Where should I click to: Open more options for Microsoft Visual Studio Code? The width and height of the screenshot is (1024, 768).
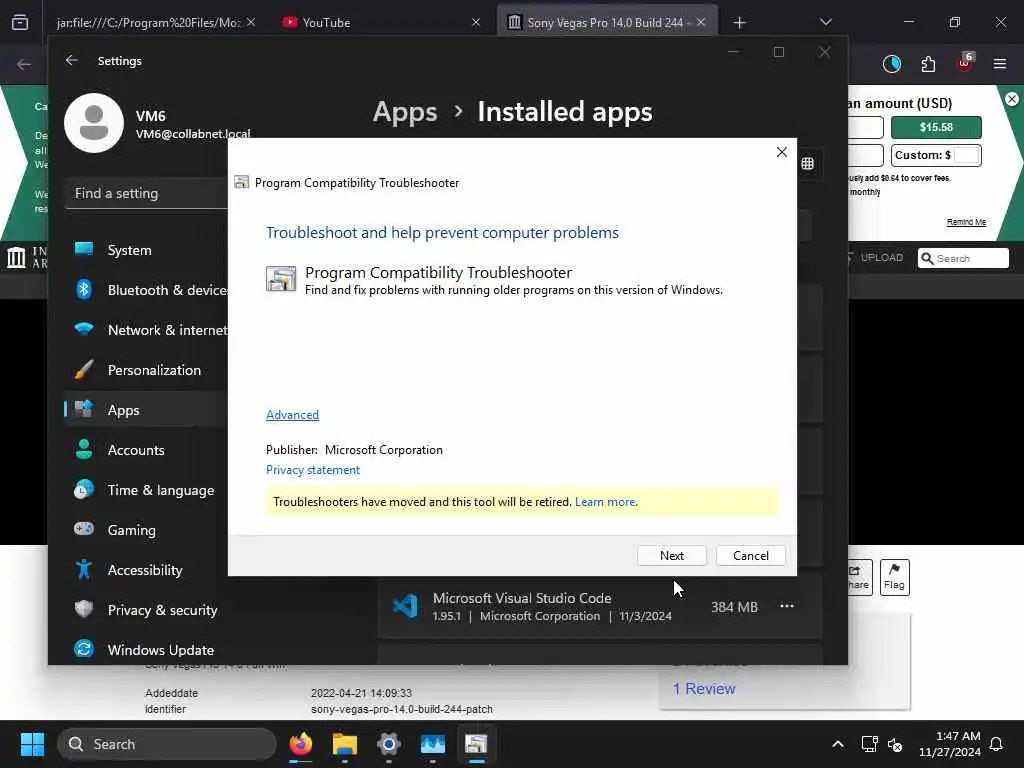pyautogui.click(x=787, y=606)
